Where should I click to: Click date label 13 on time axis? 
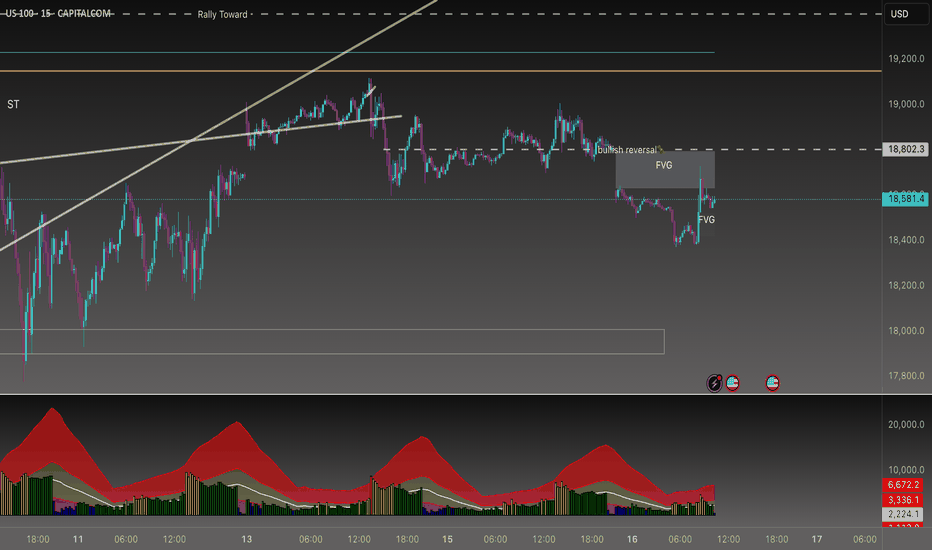pyautogui.click(x=246, y=539)
